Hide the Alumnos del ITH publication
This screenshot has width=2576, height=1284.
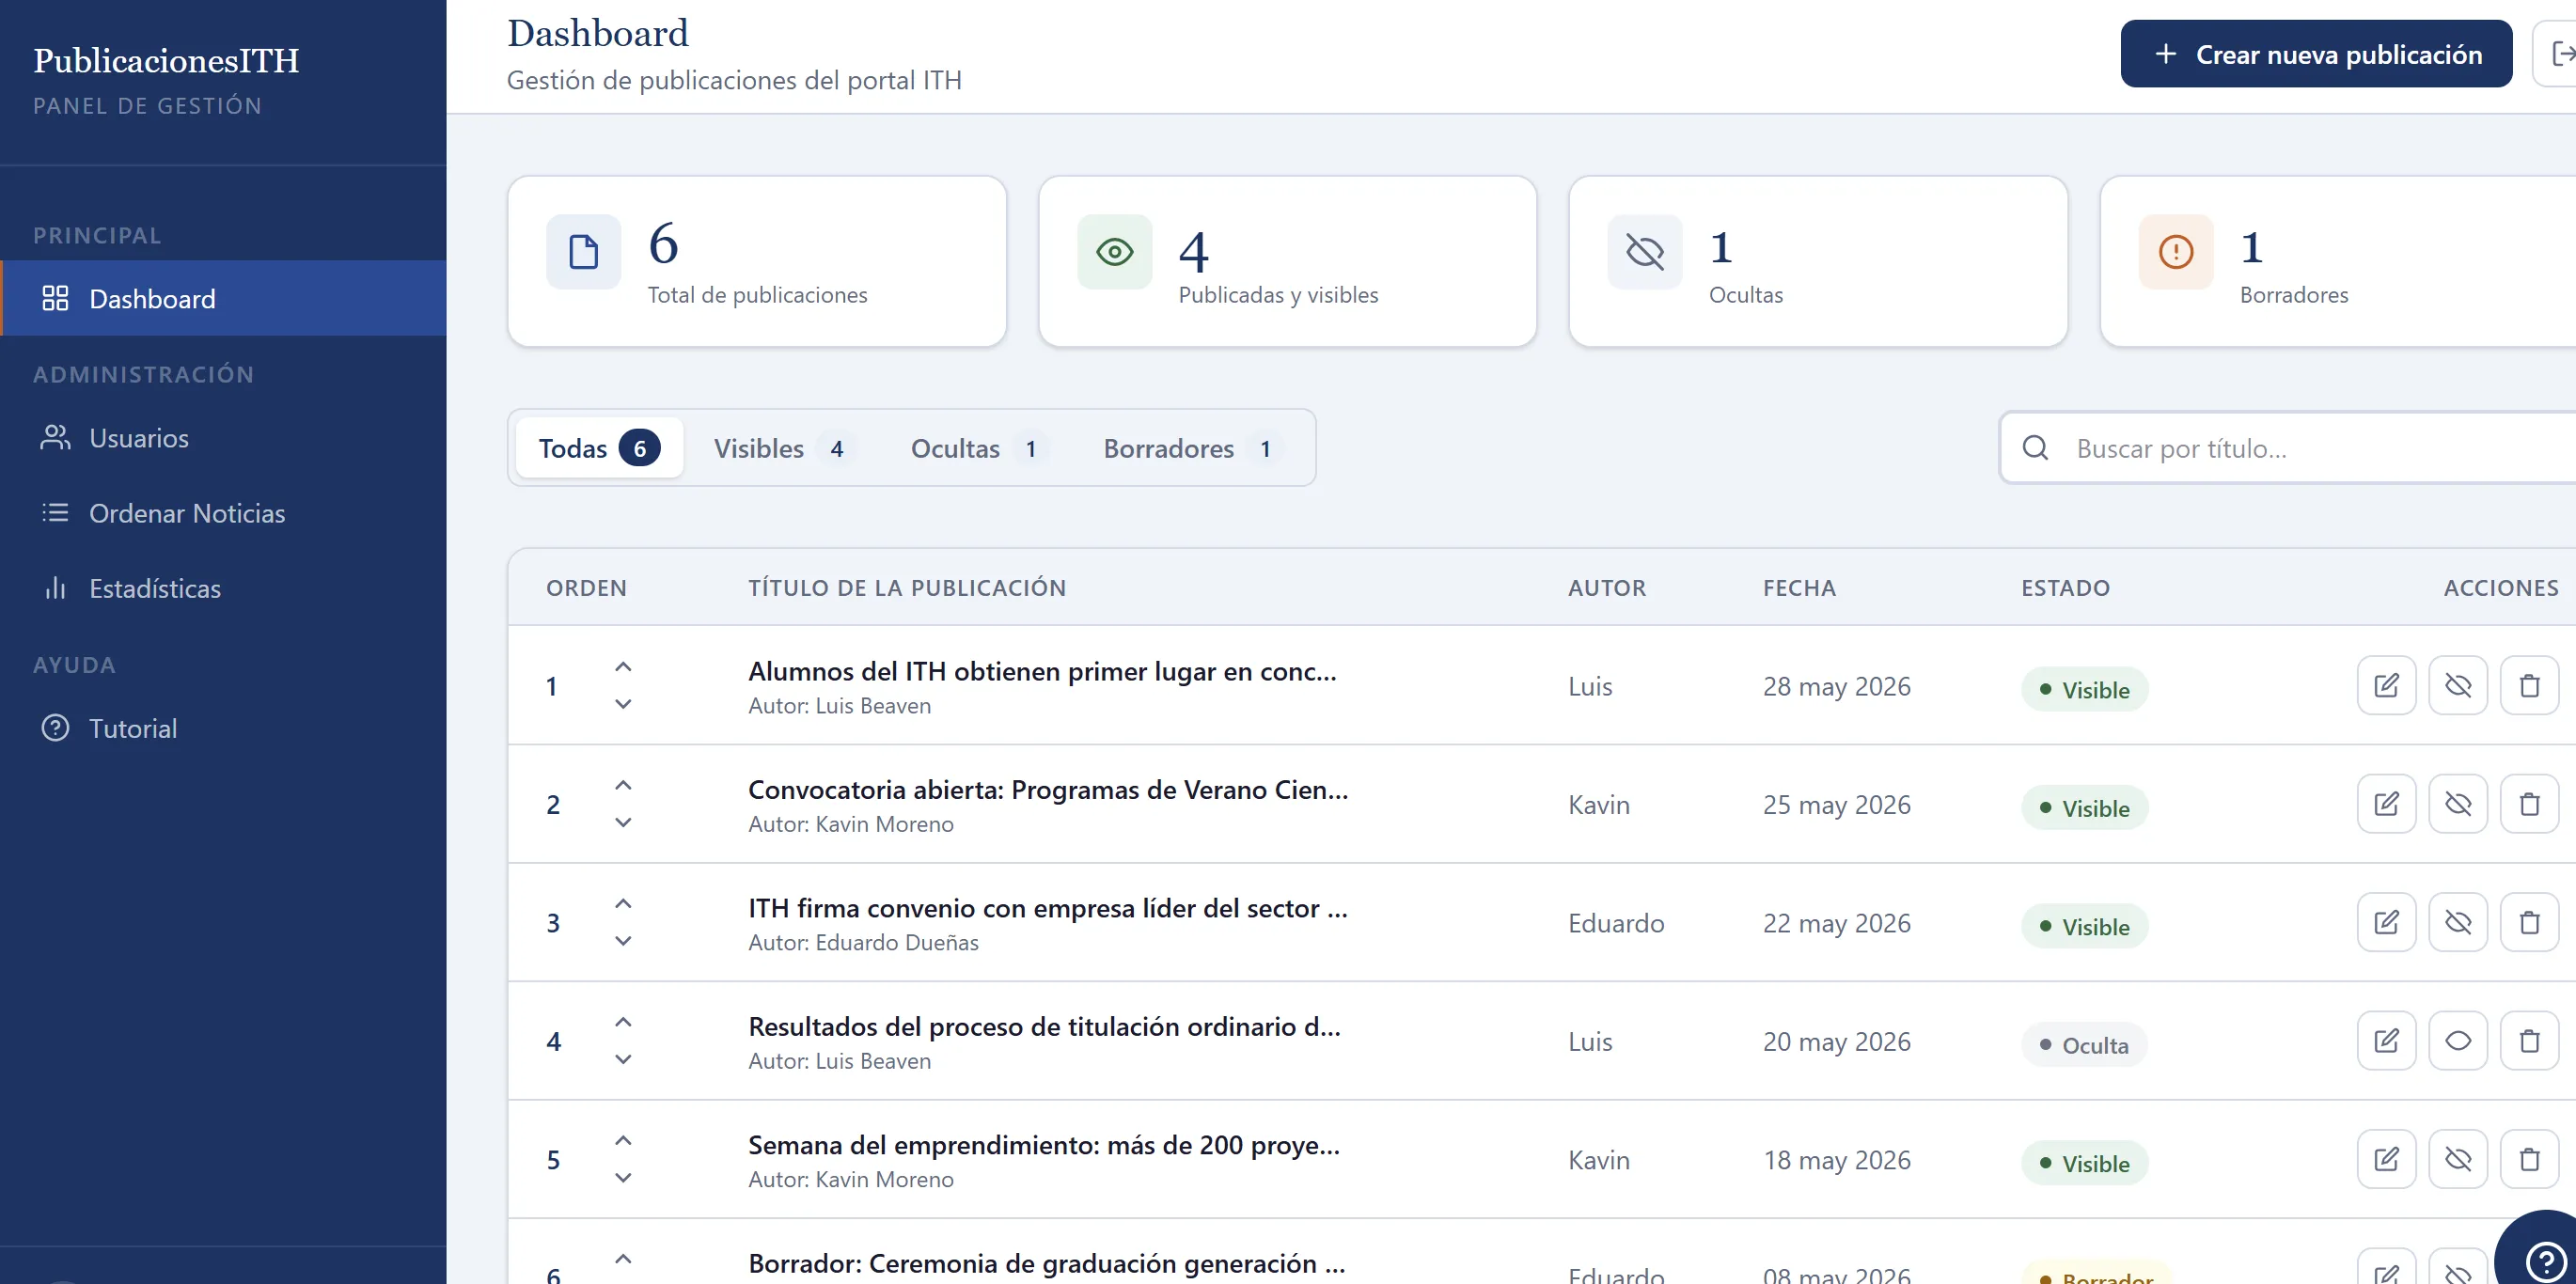2458,686
